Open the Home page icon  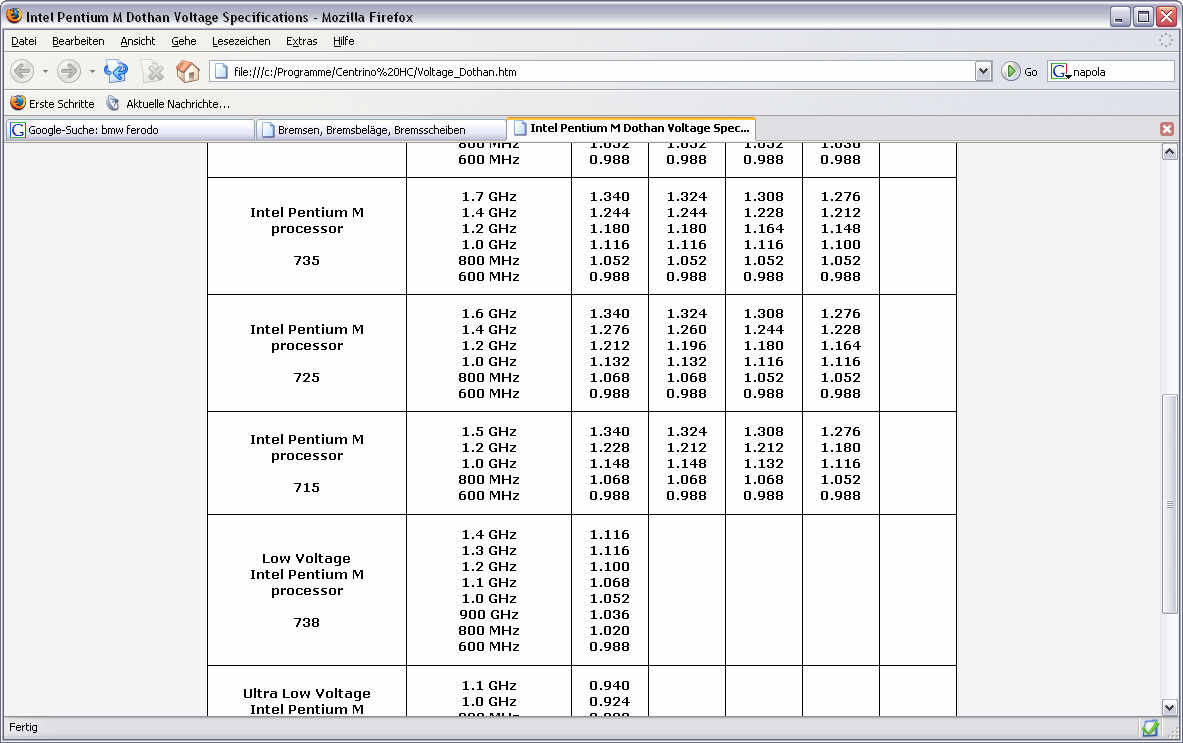188,72
